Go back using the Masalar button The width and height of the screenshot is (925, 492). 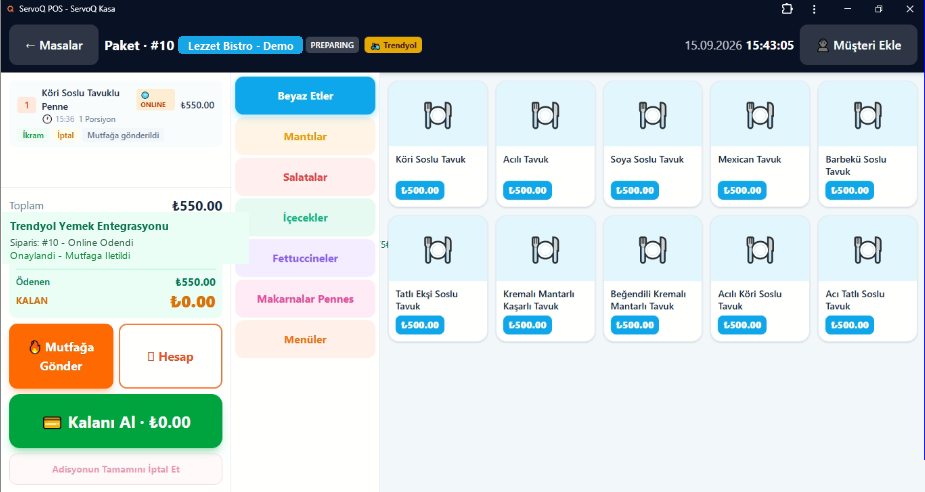pyautogui.click(x=54, y=45)
